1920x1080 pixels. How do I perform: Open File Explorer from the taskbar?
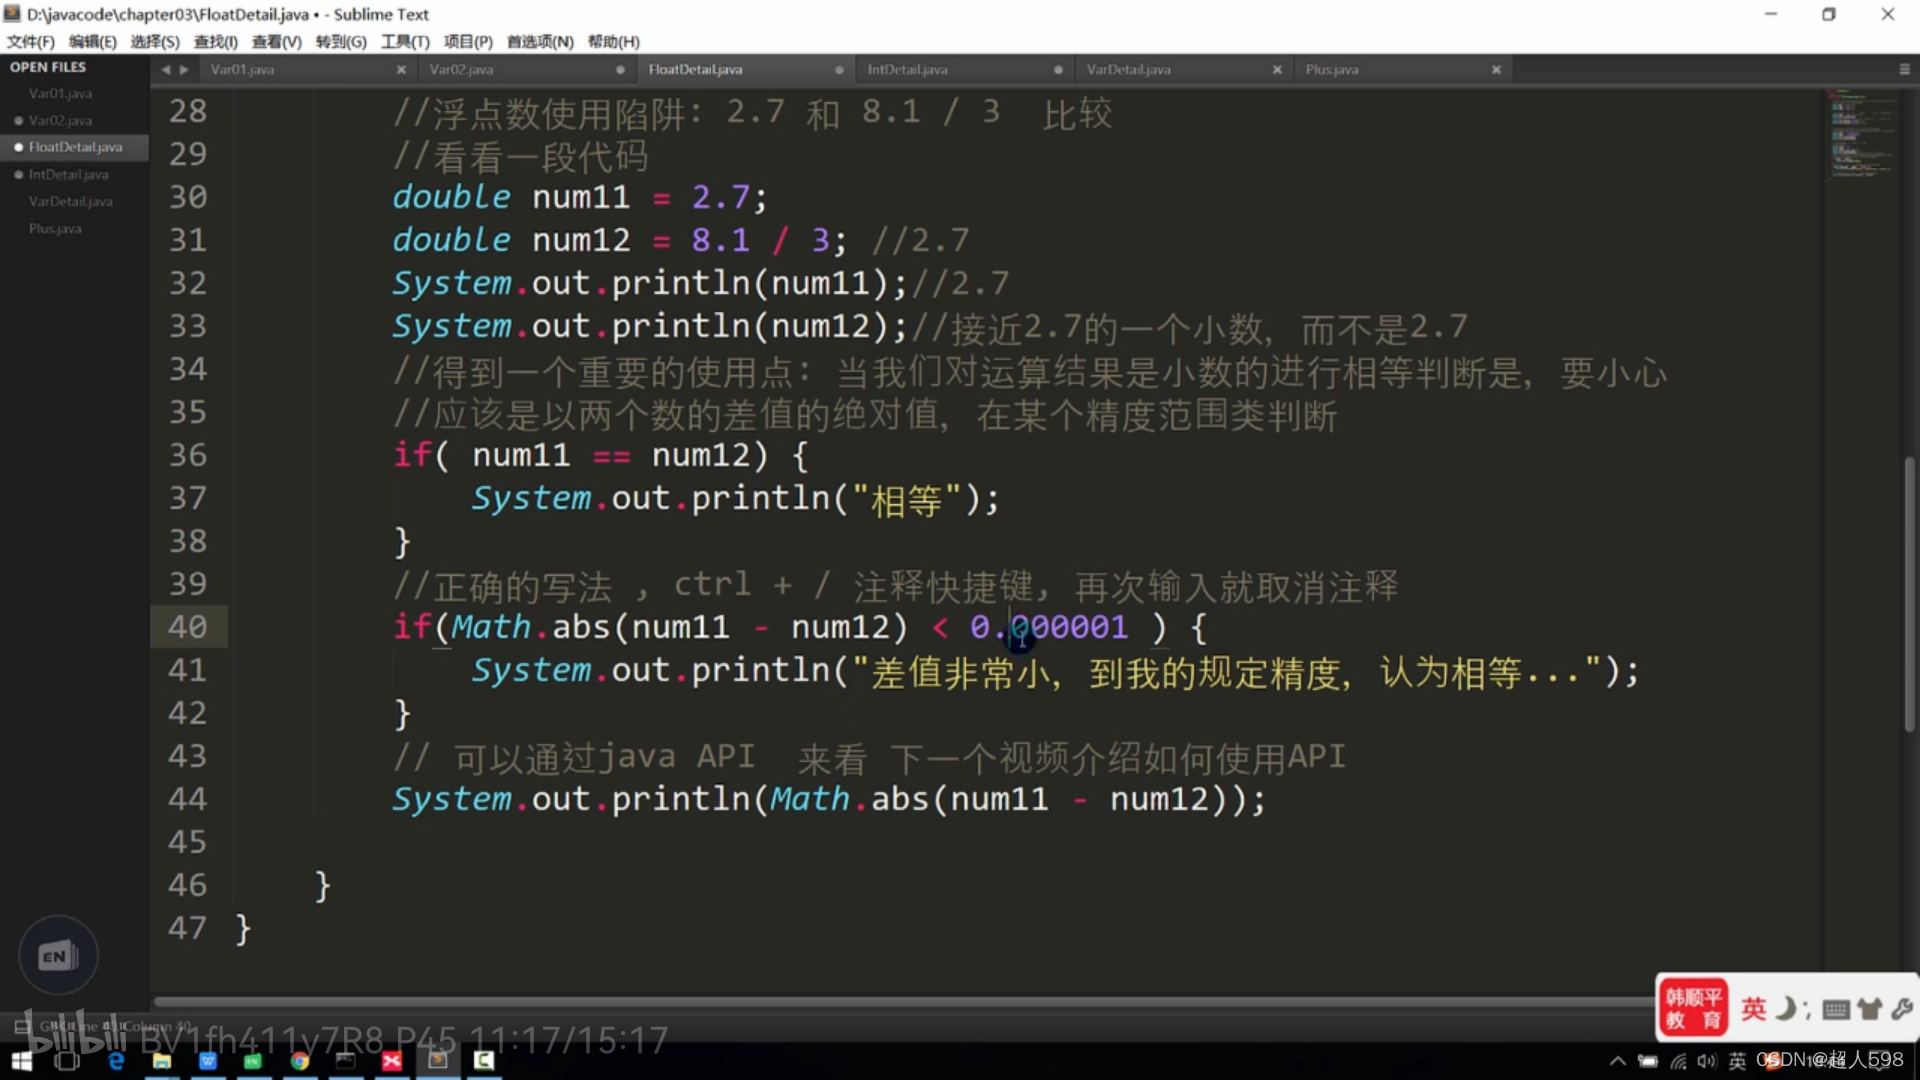[162, 1061]
